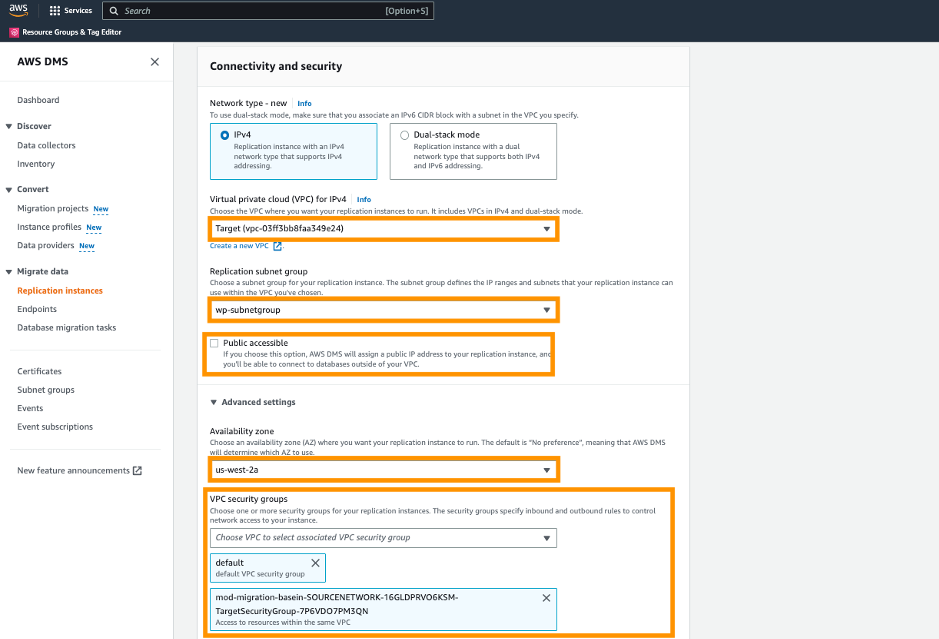Select Dual-stack mode radio button
The image size is (939, 639).
(x=404, y=135)
